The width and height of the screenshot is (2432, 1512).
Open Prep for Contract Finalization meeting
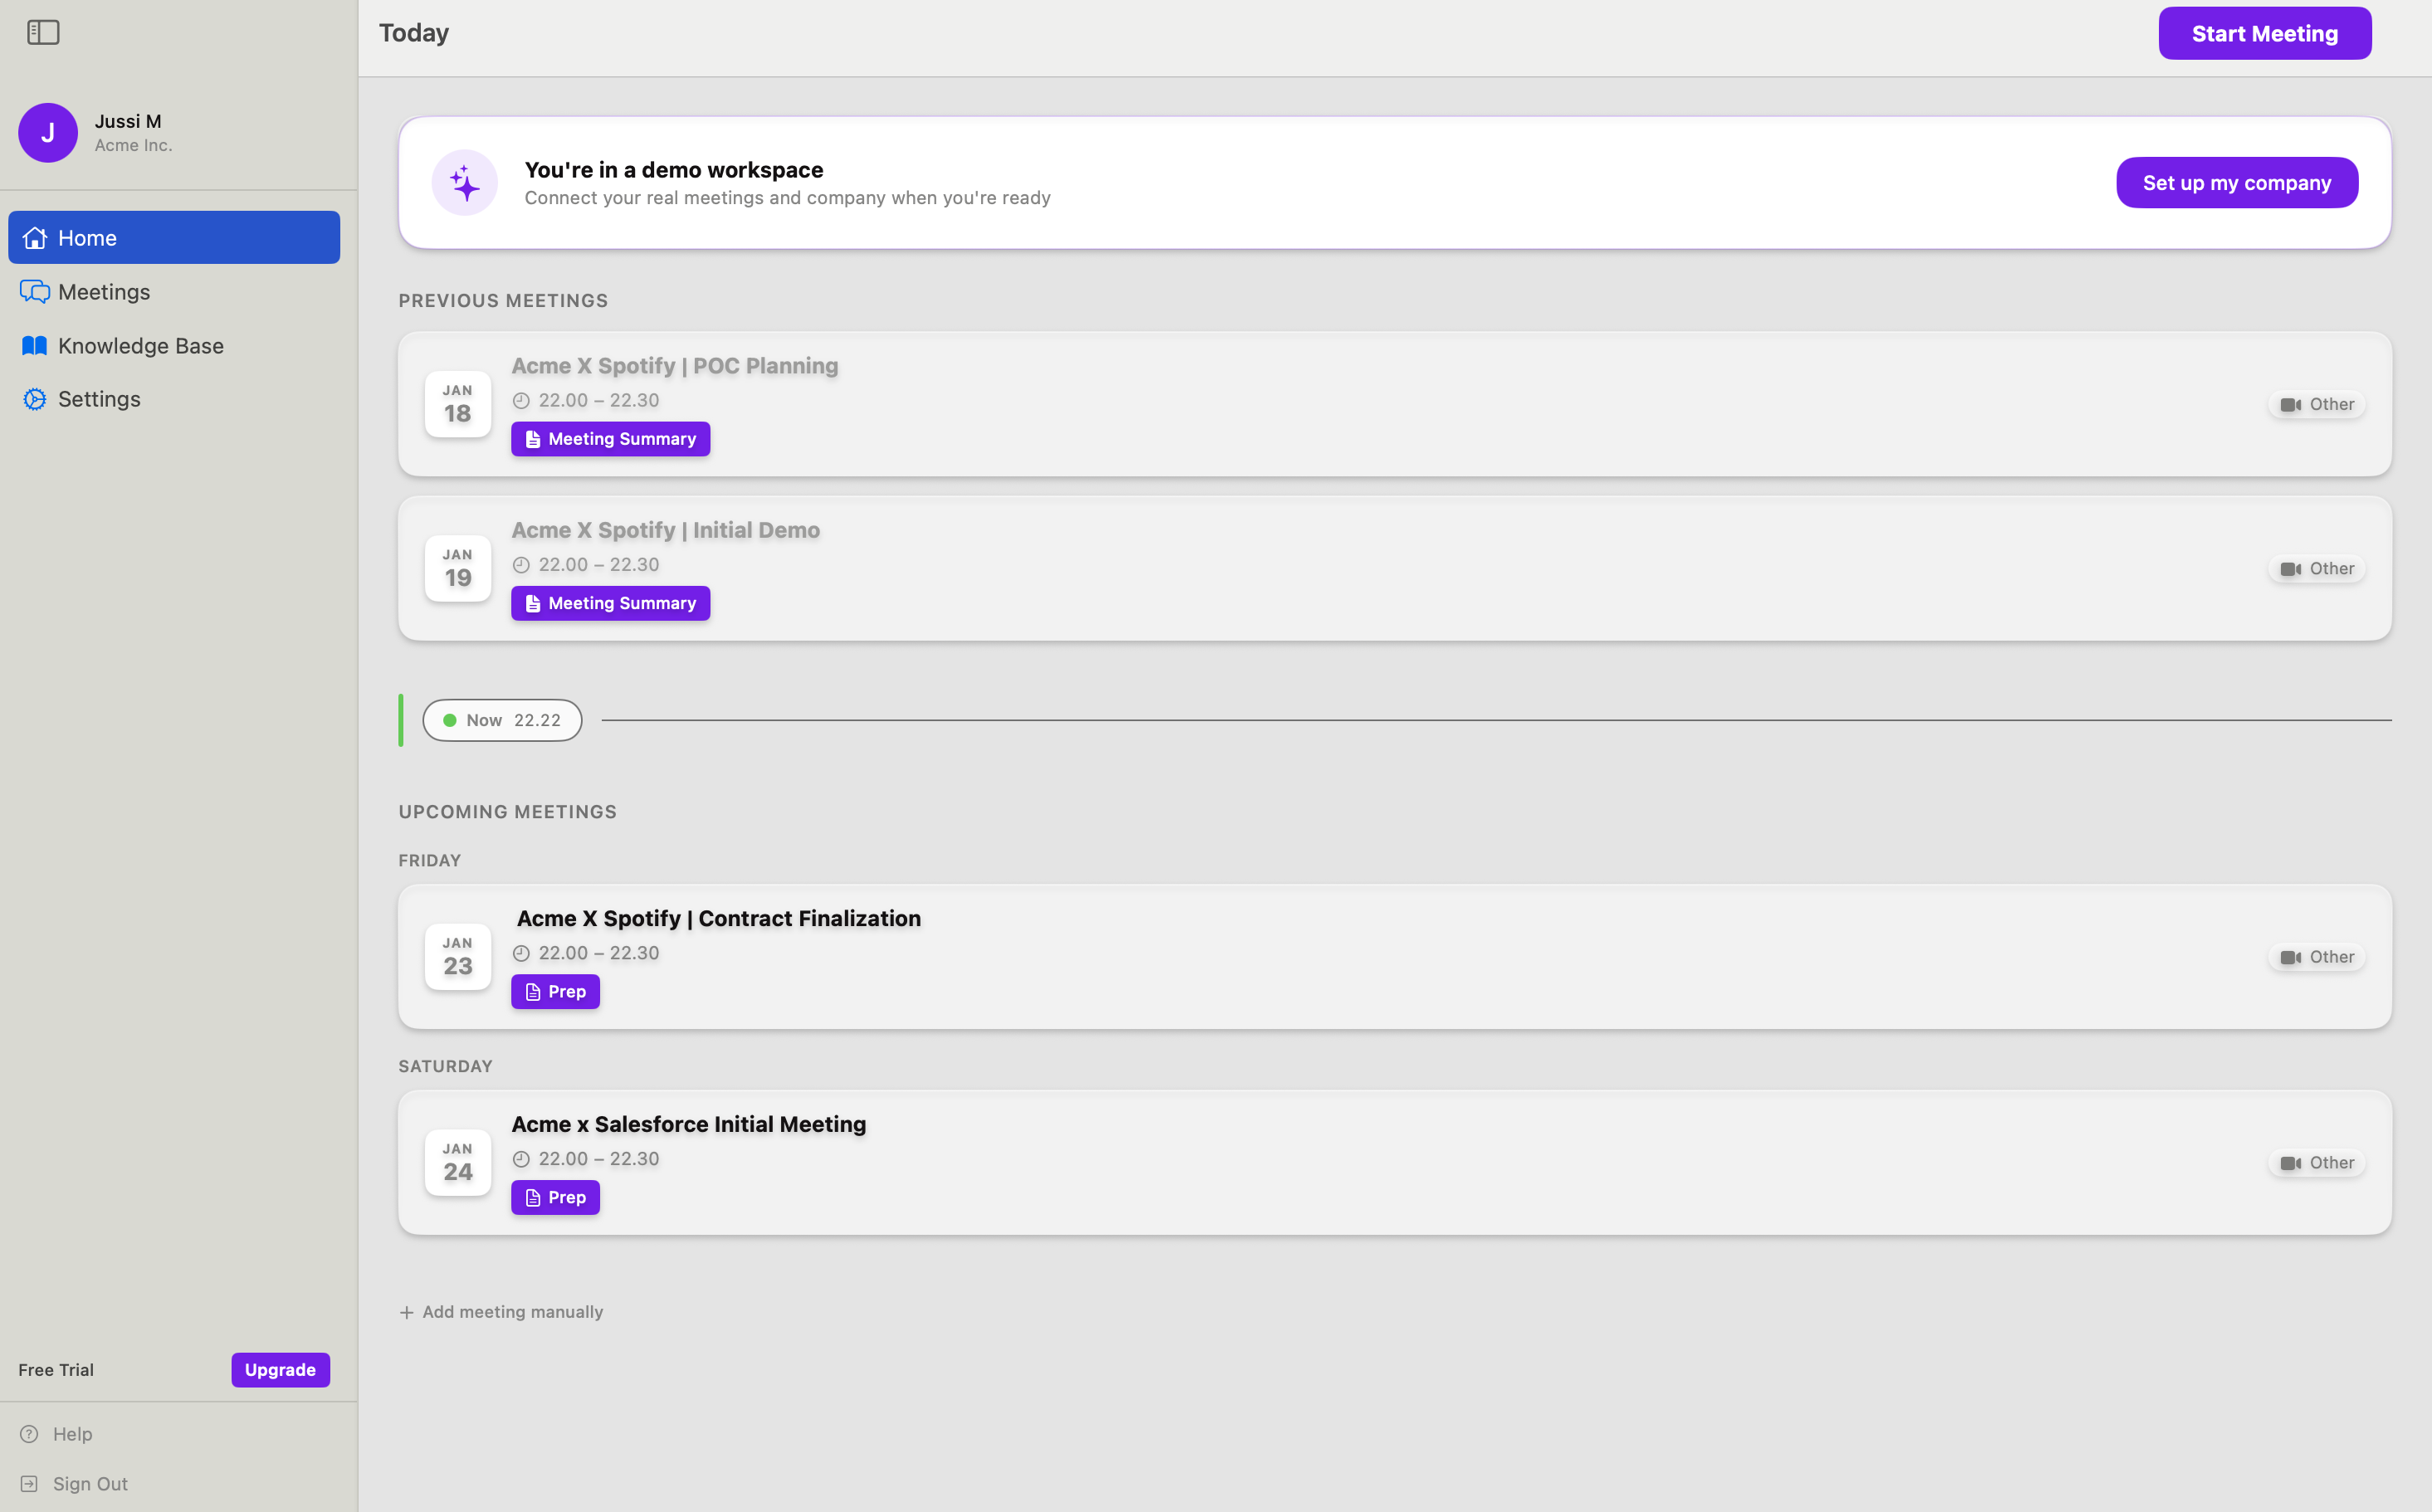point(555,992)
